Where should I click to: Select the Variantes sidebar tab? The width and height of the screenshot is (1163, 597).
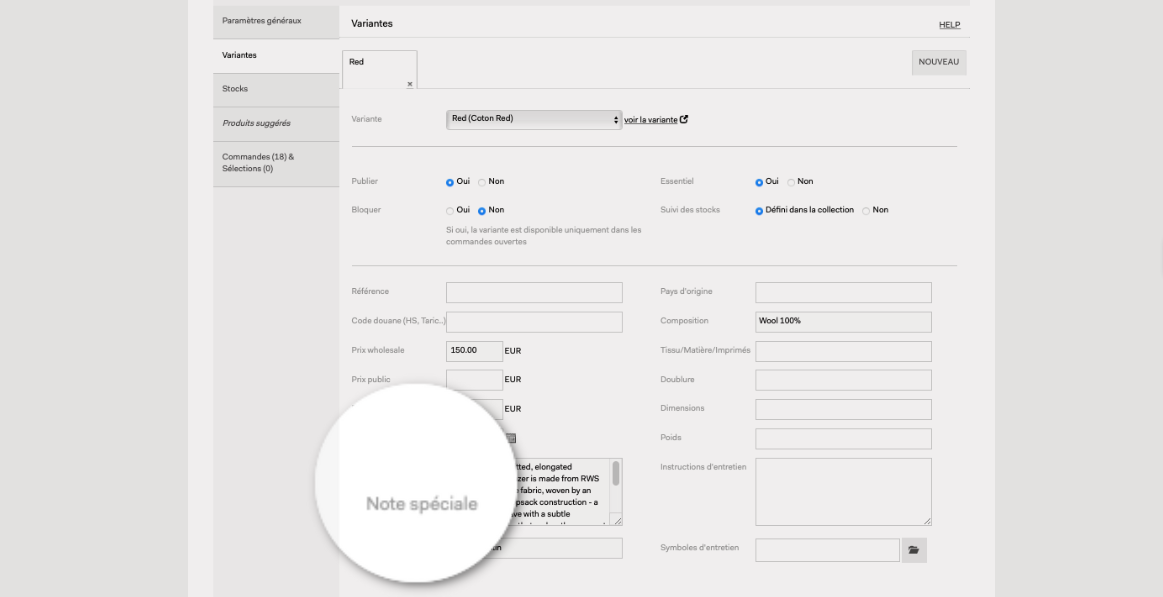pyautogui.click(x=276, y=56)
